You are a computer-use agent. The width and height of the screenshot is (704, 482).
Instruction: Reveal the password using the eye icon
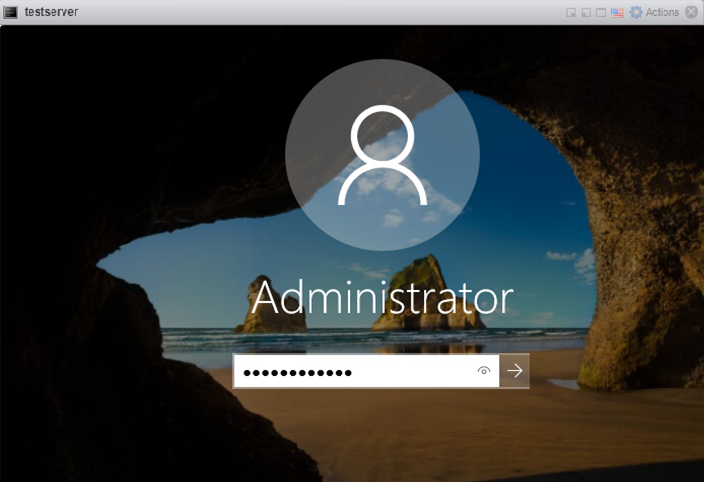[x=484, y=371]
